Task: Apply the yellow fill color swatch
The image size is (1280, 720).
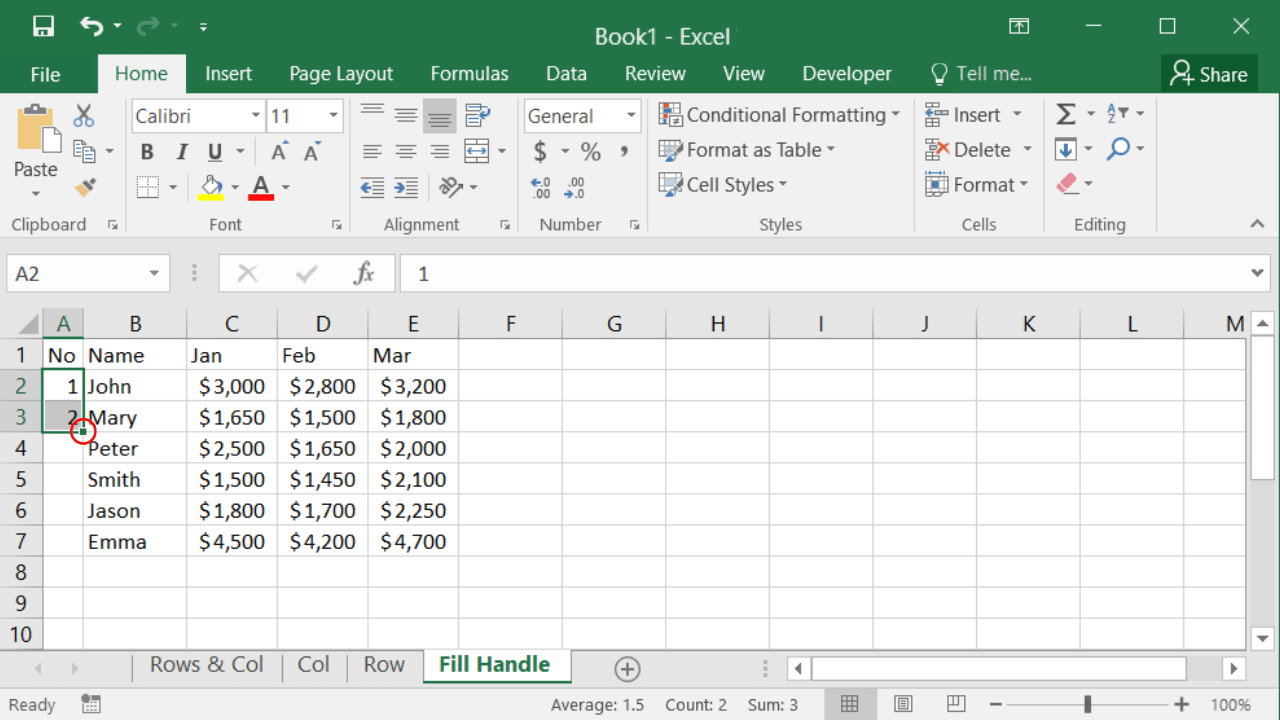Action: pos(211,187)
